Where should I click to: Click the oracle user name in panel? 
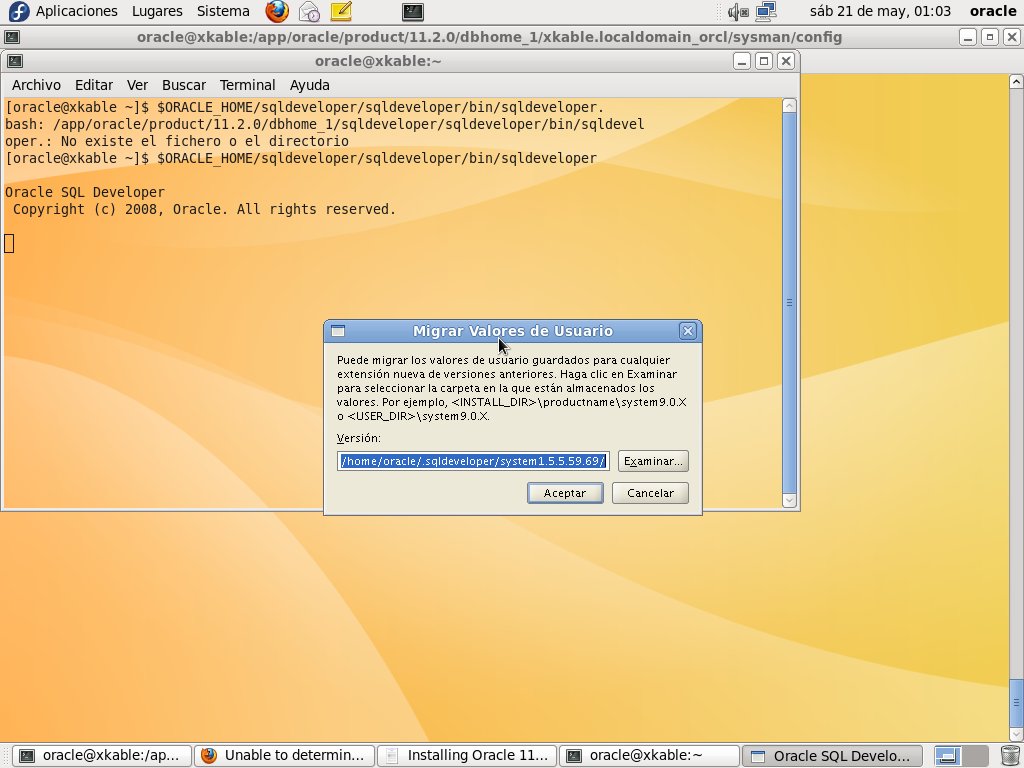point(993,11)
